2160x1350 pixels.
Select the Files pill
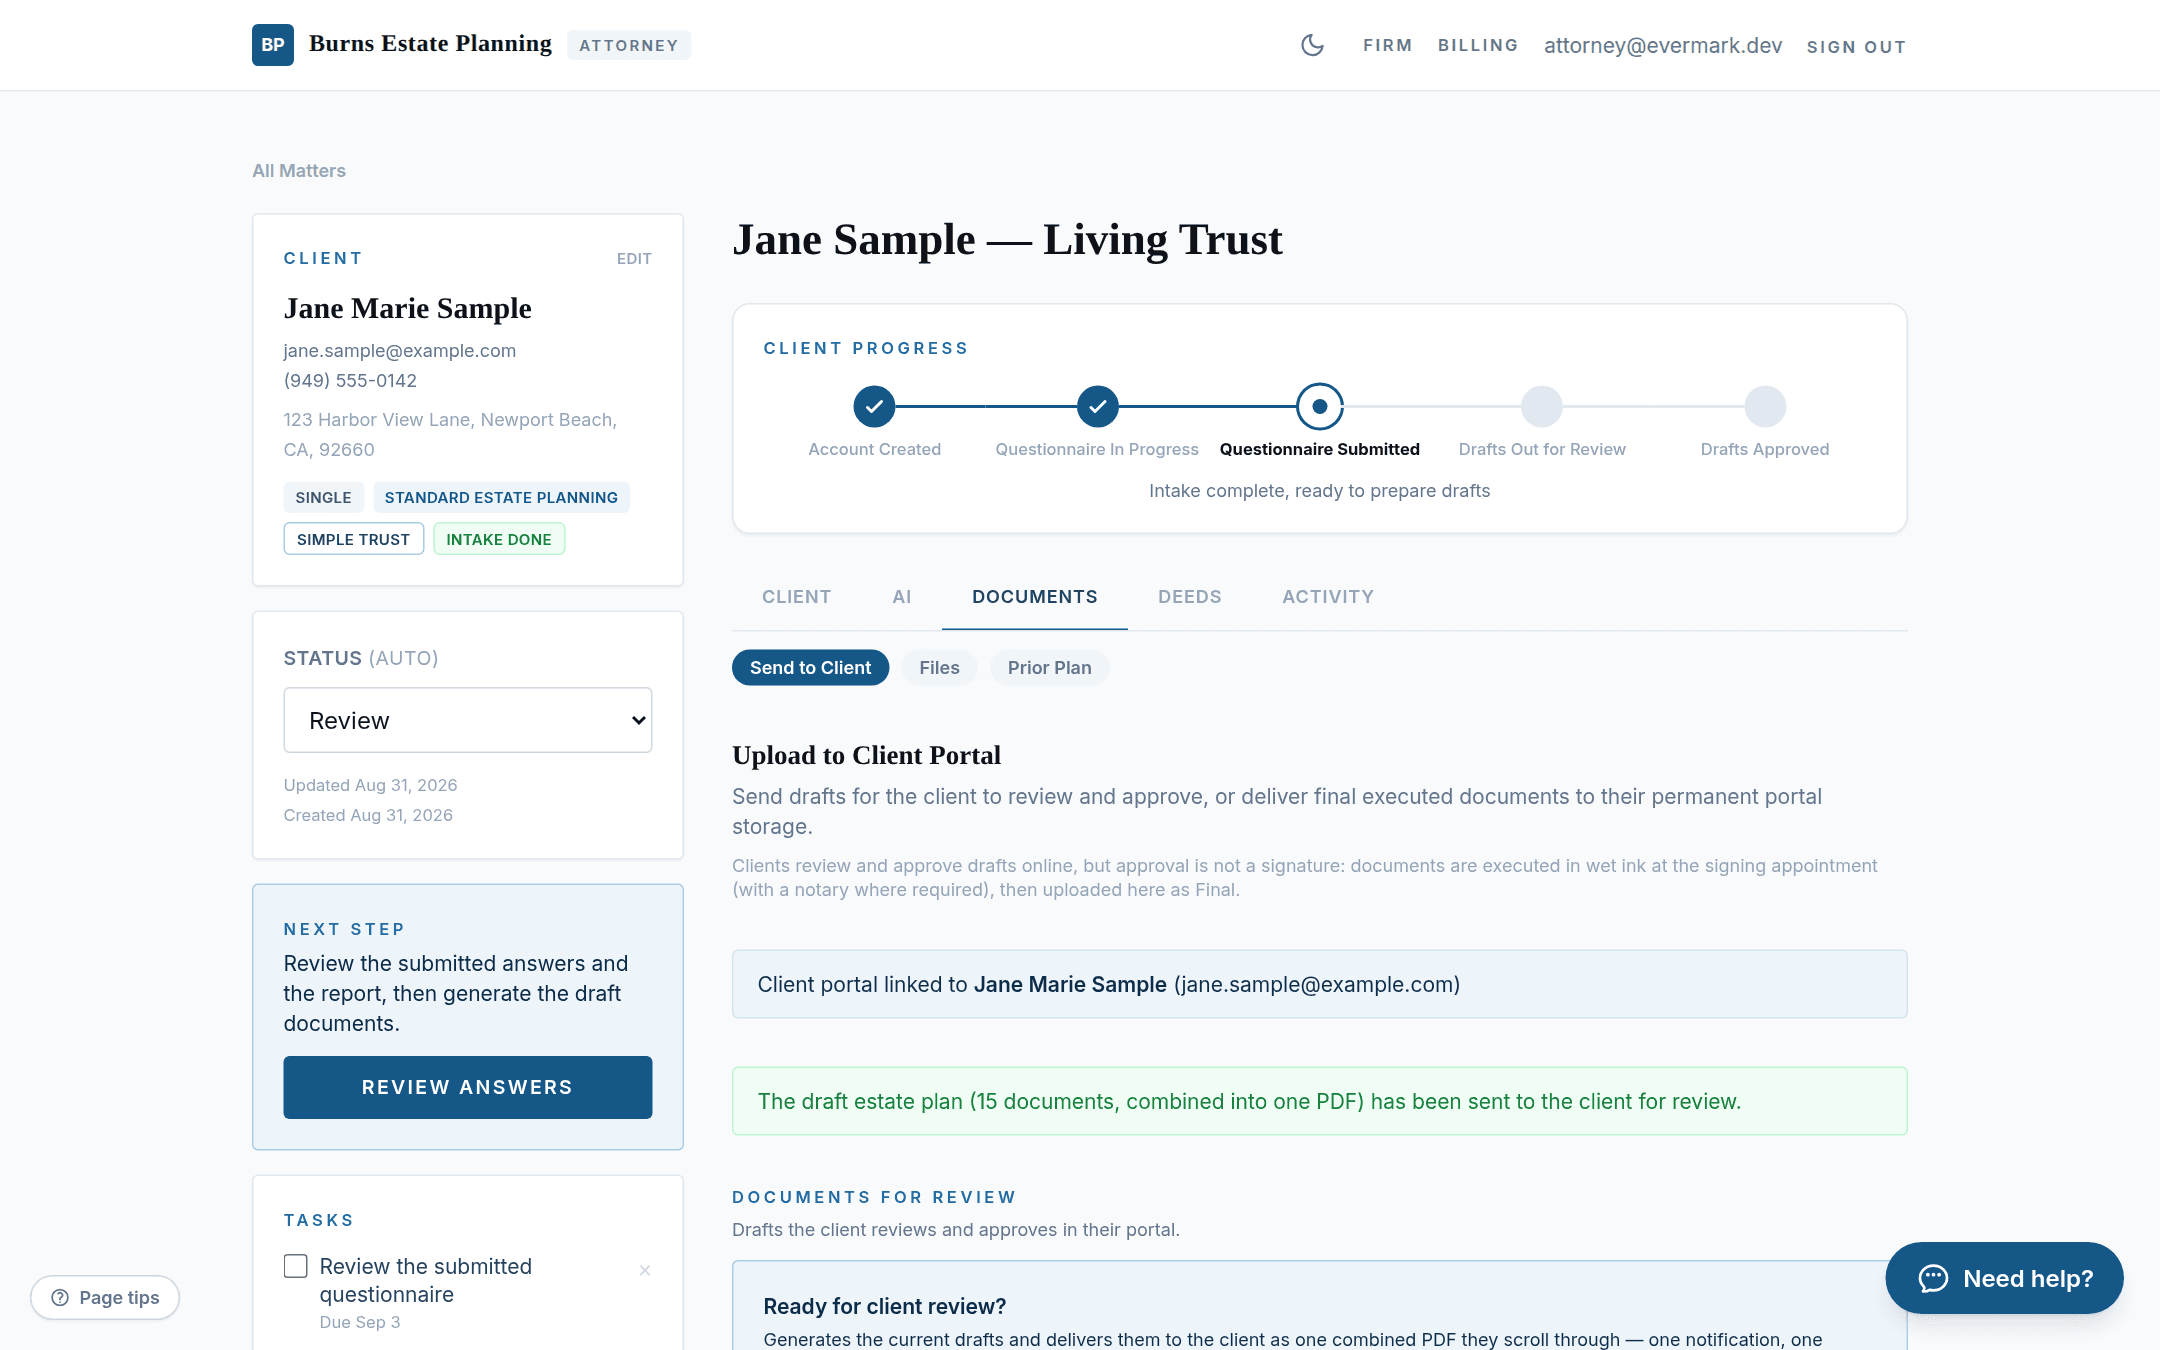click(939, 667)
